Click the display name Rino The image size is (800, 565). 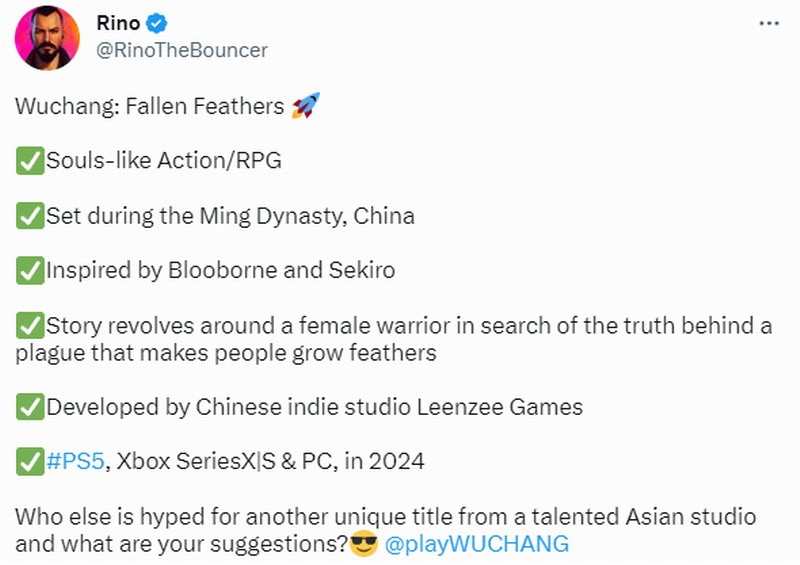point(119,23)
